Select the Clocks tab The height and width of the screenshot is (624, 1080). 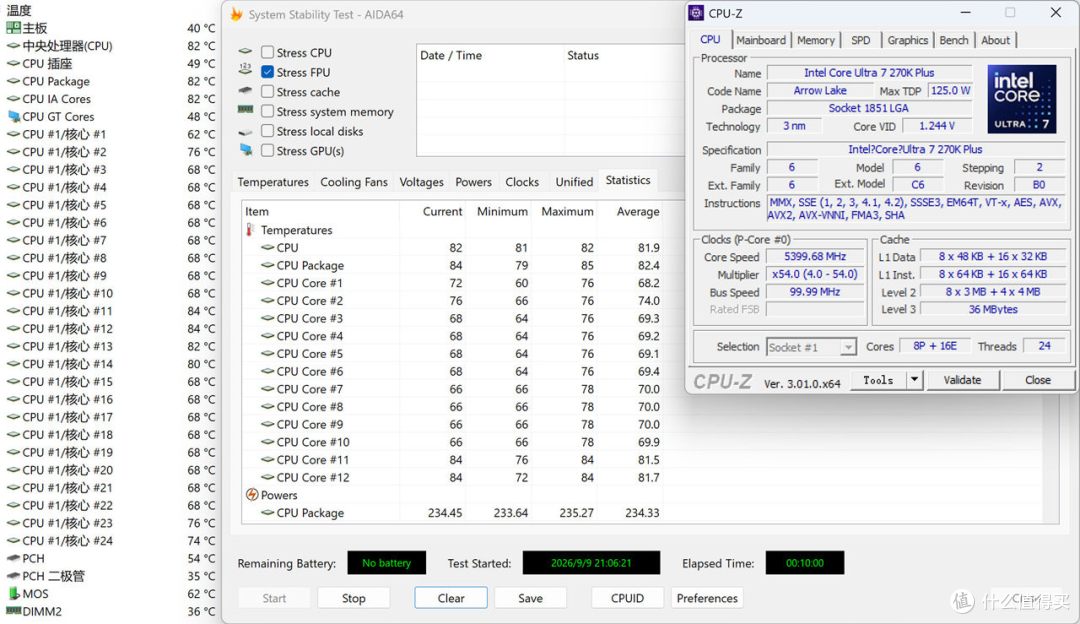(521, 182)
